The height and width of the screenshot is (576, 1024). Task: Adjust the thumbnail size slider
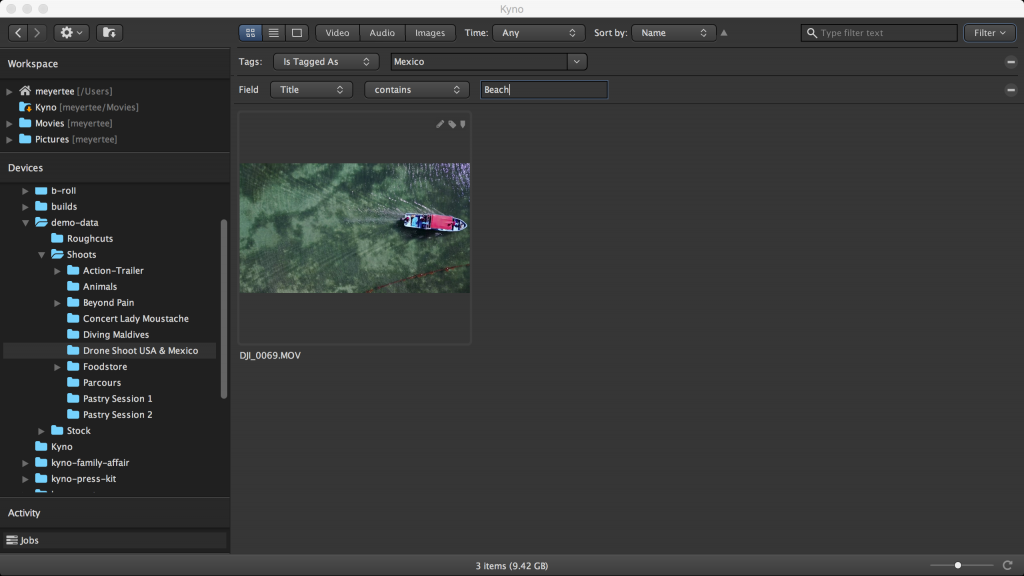click(957, 564)
